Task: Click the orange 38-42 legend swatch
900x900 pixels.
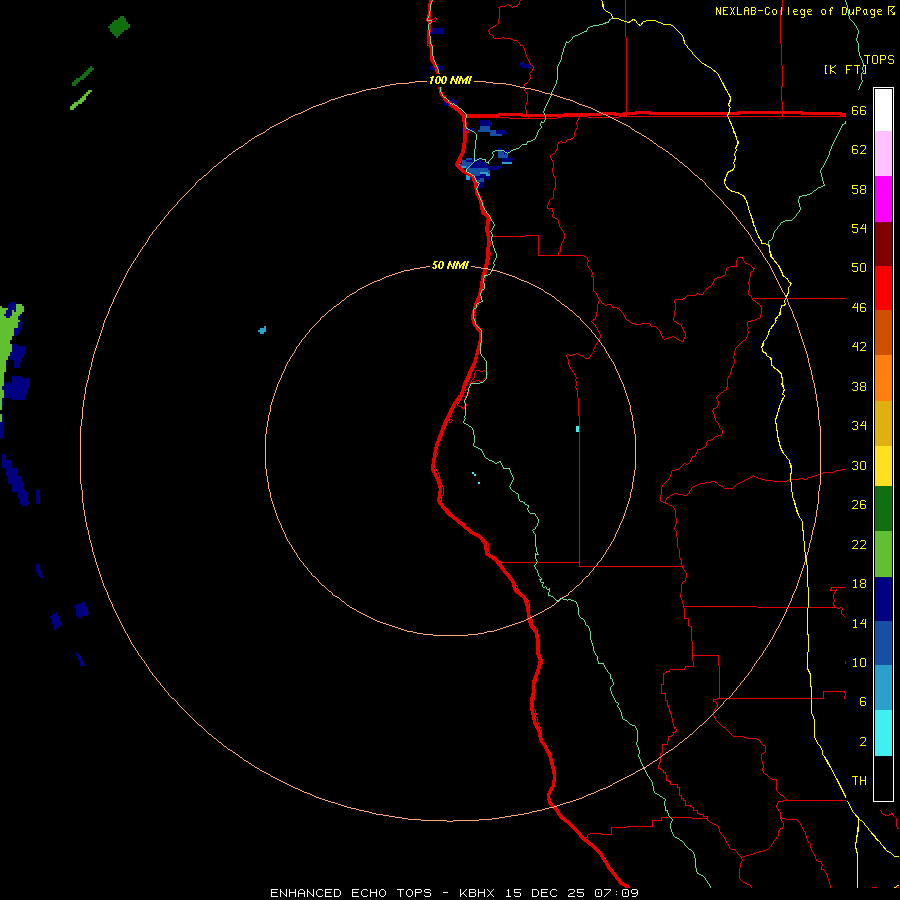Action: pos(883,378)
